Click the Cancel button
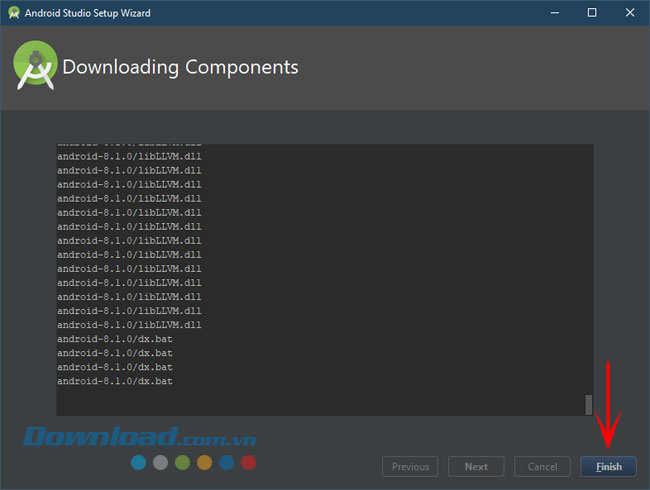This screenshot has width=650, height=490. (x=542, y=467)
